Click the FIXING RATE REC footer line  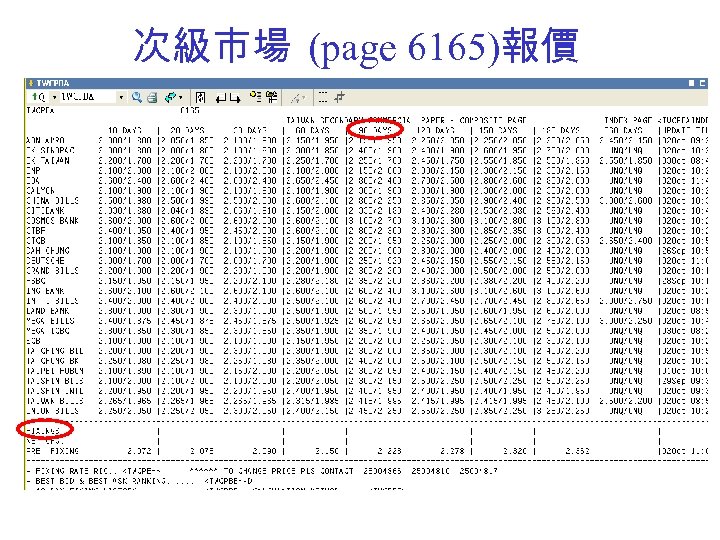(262, 471)
